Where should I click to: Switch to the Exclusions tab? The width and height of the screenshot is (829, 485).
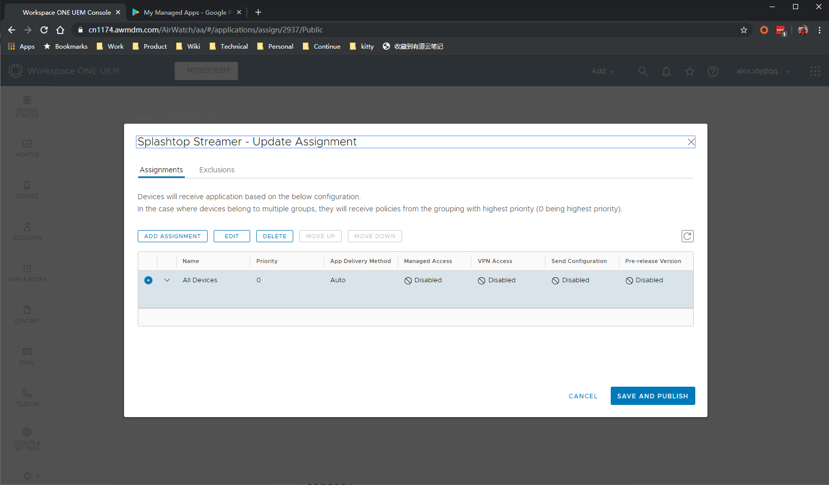tap(217, 170)
